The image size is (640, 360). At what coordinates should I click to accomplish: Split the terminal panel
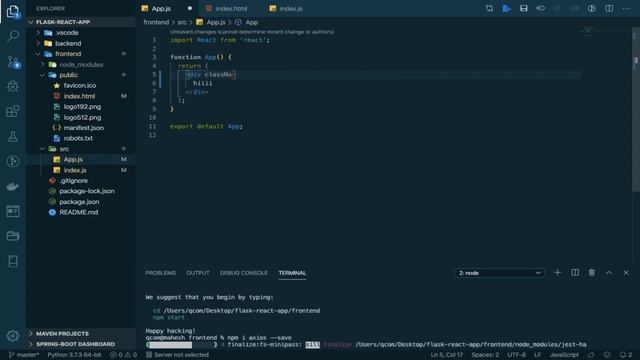coord(575,273)
